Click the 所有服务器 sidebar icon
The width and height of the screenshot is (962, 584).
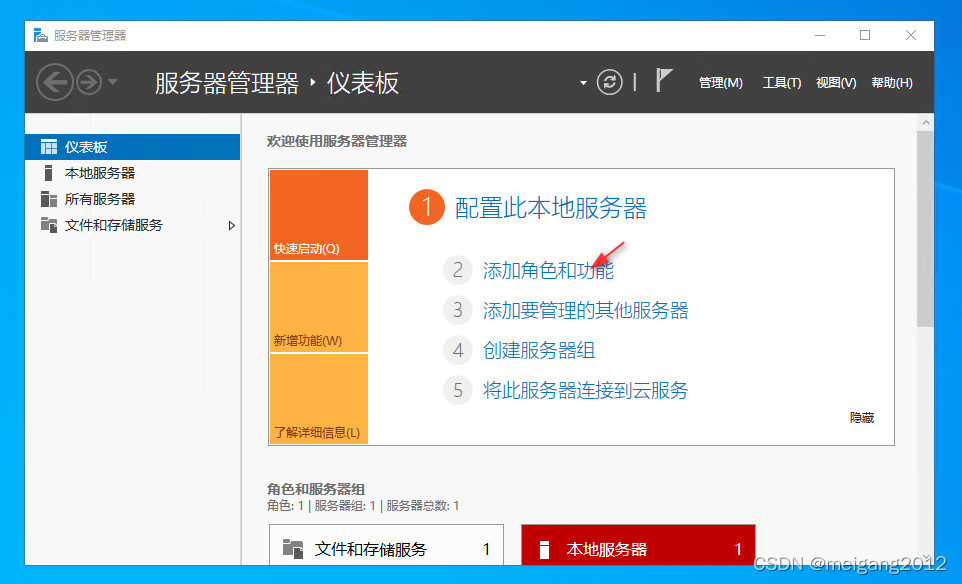49,199
